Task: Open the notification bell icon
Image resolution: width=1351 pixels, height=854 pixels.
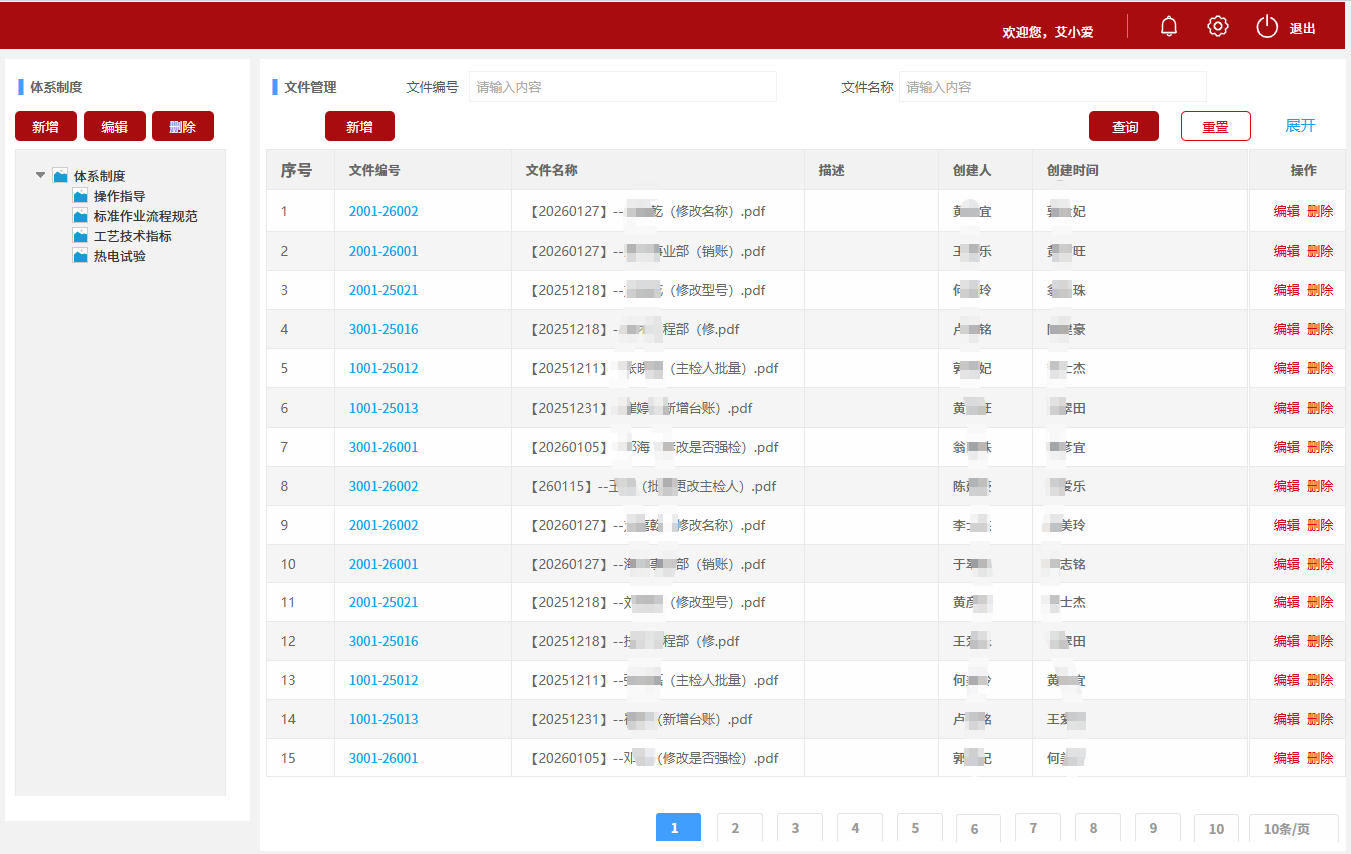Action: coord(1168,25)
